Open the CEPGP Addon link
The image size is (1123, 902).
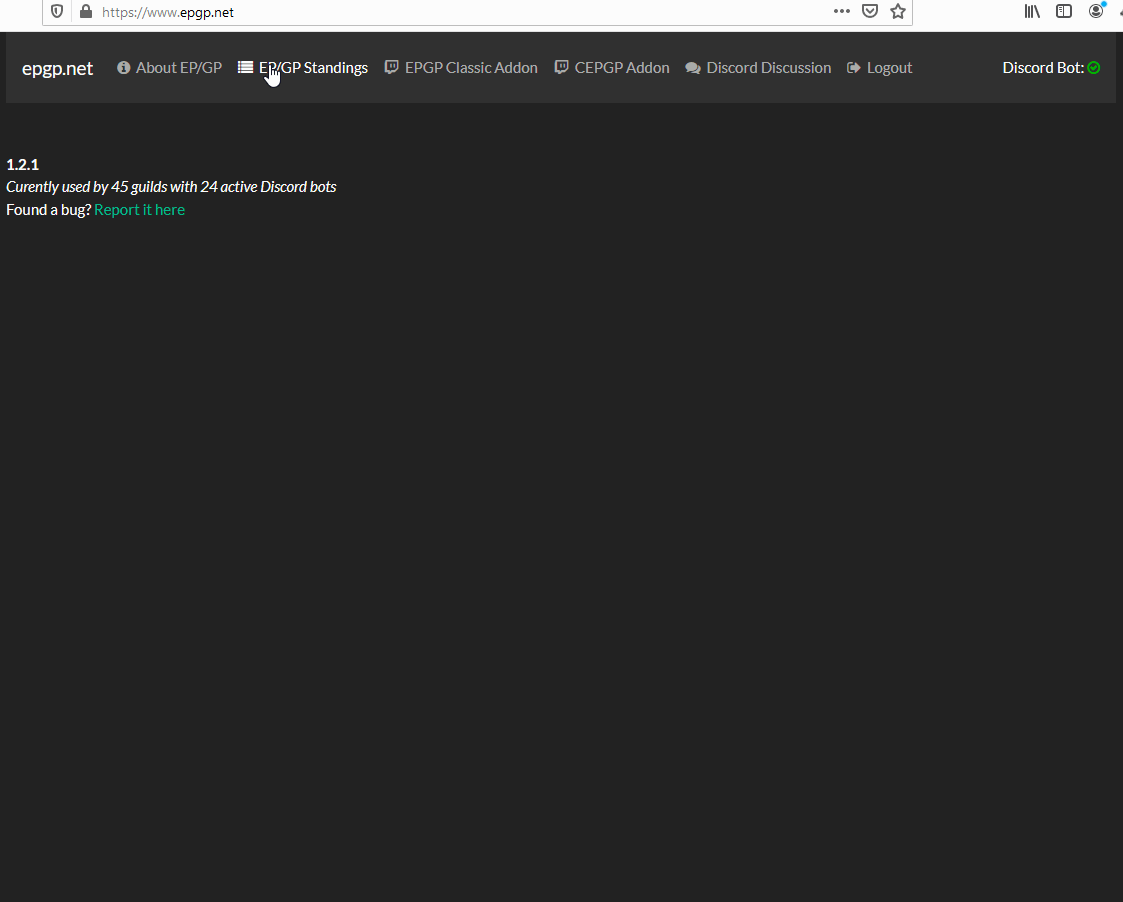(x=622, y=68)
